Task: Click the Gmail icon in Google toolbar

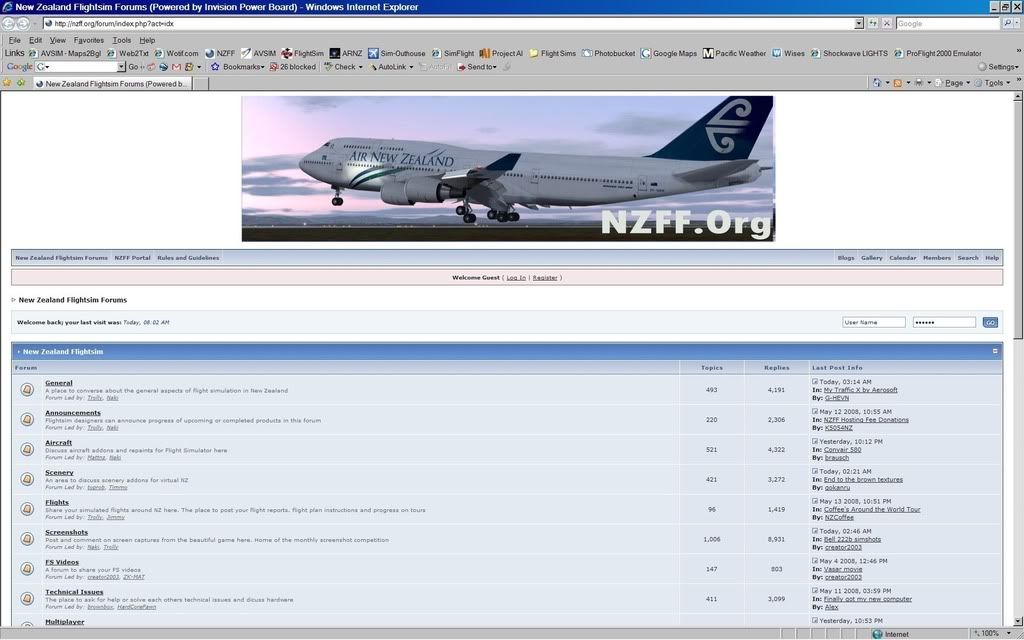Action: point(176,67)
